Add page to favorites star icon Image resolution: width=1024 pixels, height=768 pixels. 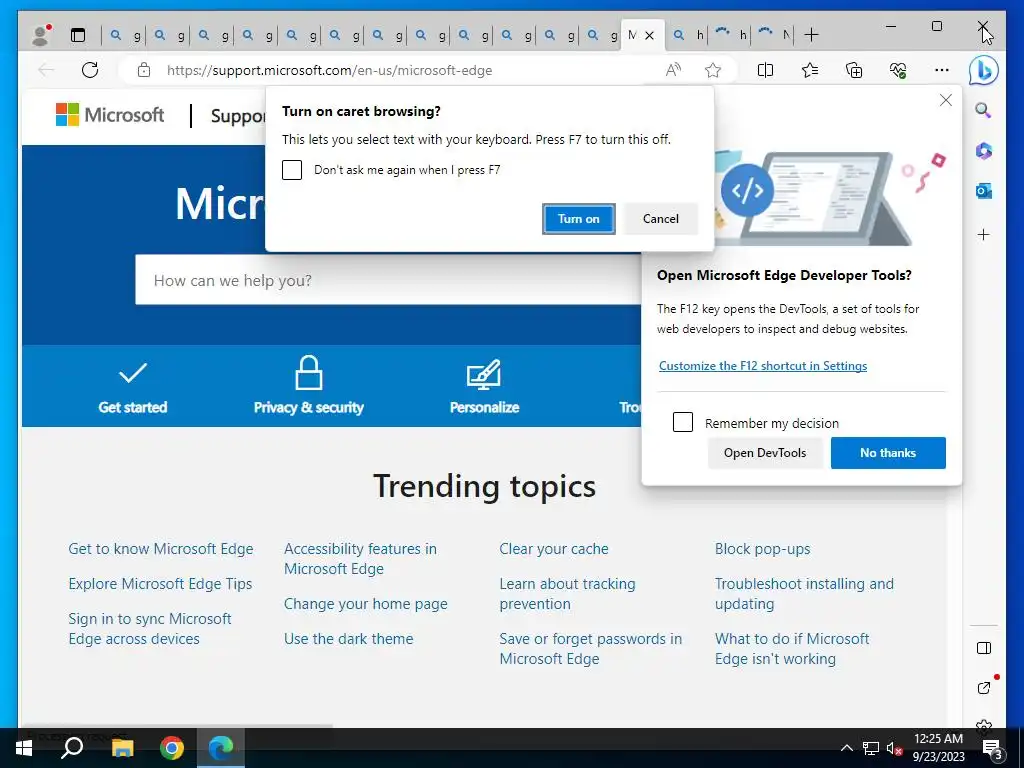[x=713, y=70]
